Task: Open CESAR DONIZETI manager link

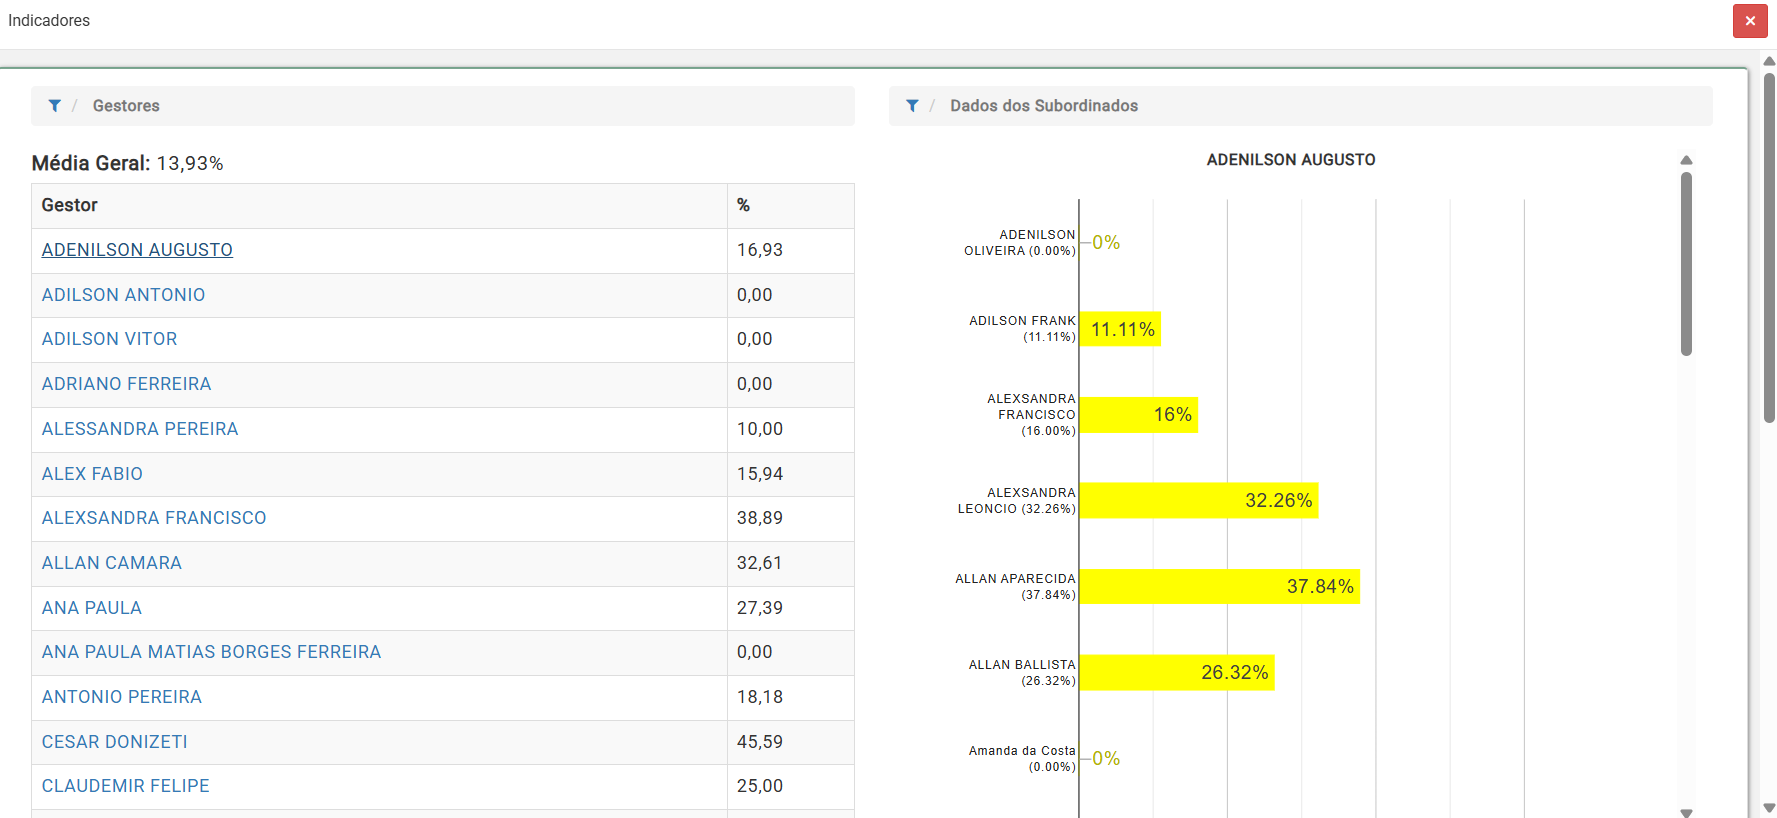Action: click(115, 742)
